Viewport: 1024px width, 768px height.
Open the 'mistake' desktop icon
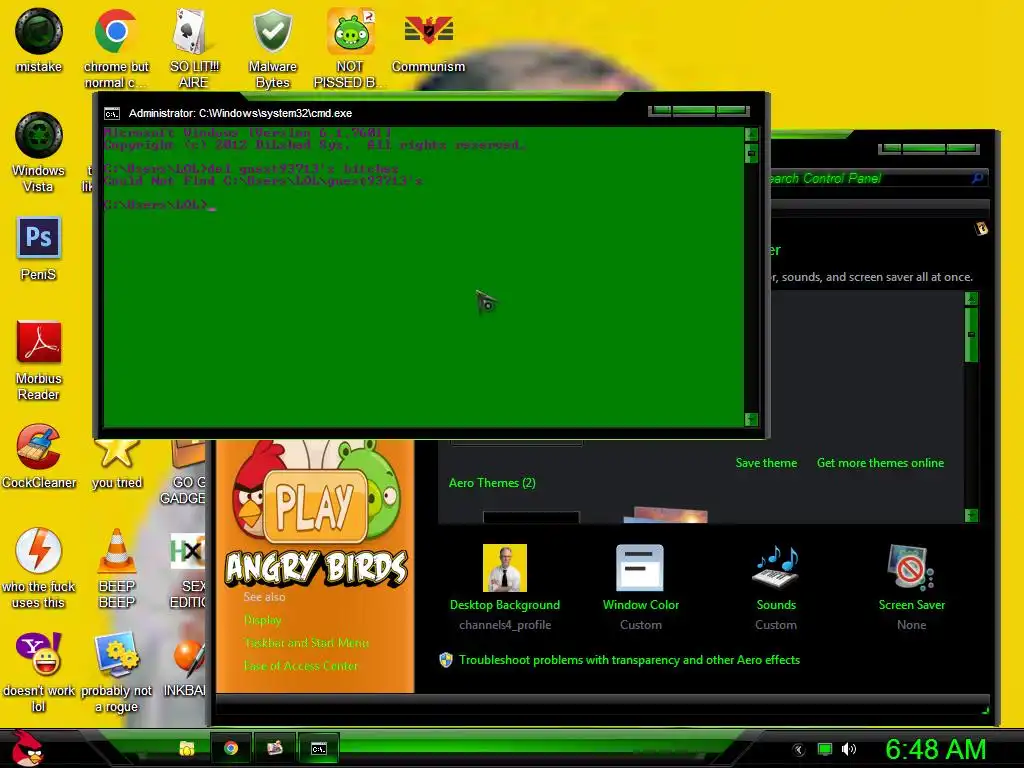click(x=39, y=41)
